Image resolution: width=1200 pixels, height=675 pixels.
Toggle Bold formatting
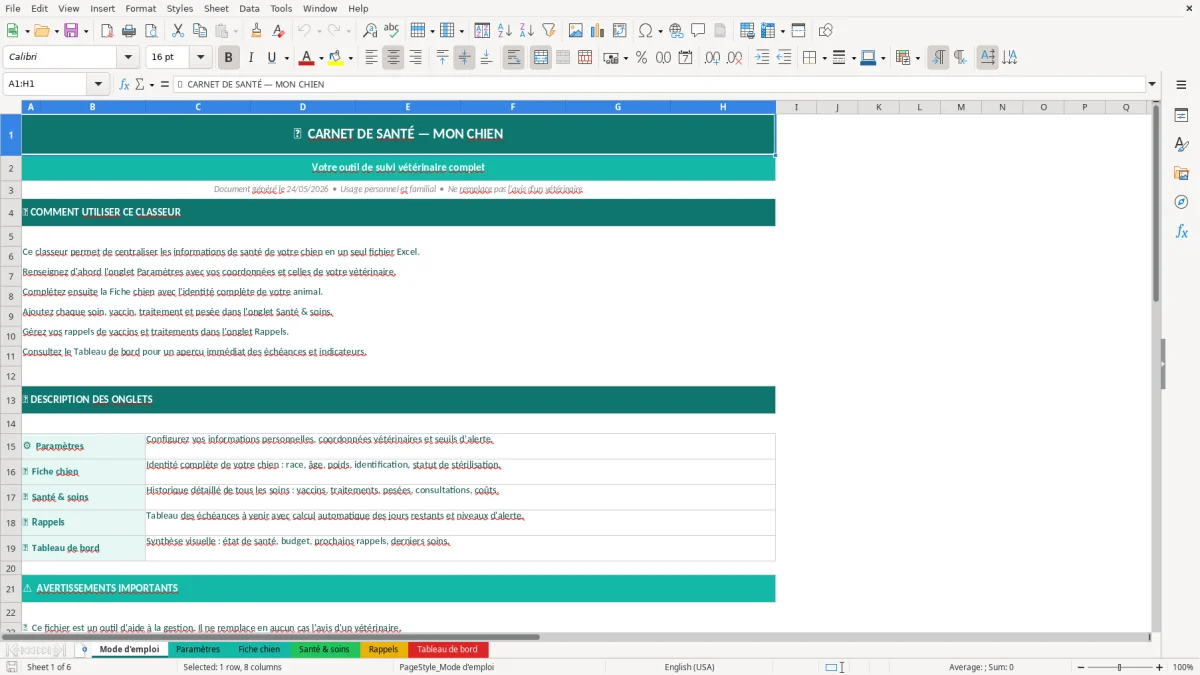pos(229,57)
